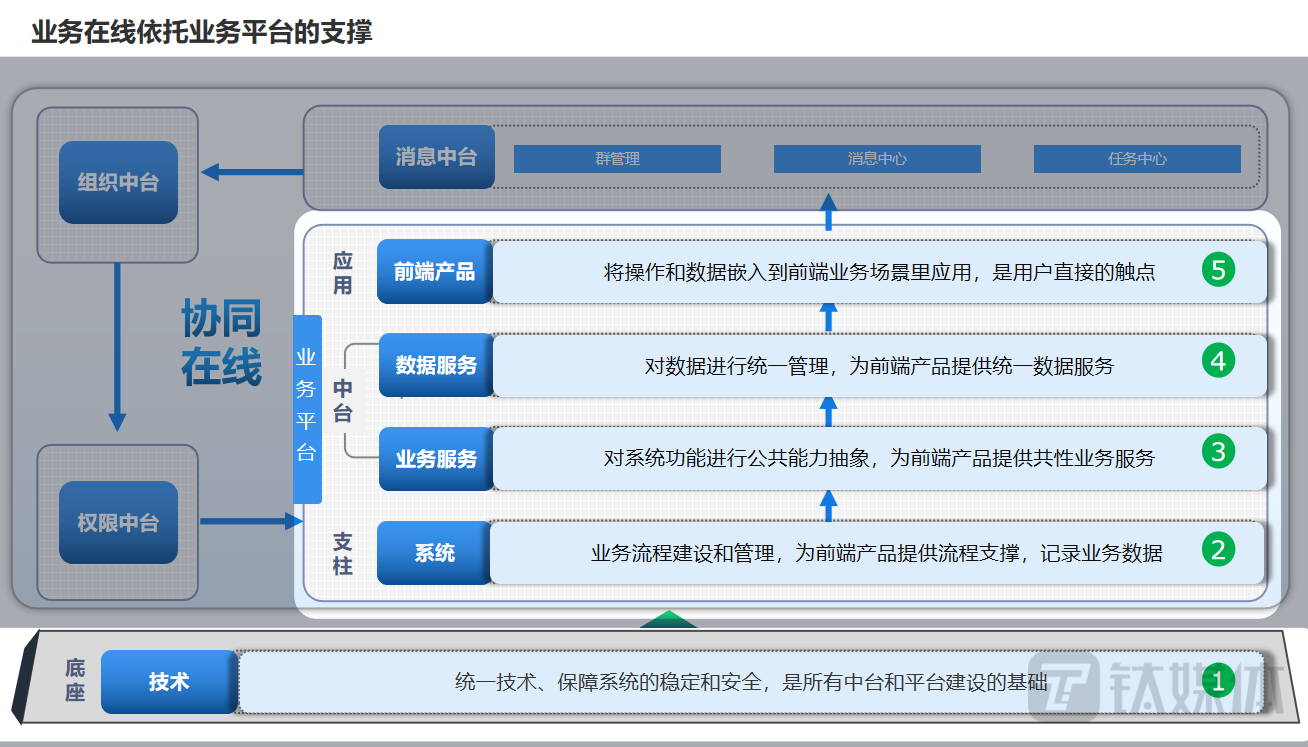Click the 消息中台 label block
Screen dimensions: 1308x747
coord(436,157)
